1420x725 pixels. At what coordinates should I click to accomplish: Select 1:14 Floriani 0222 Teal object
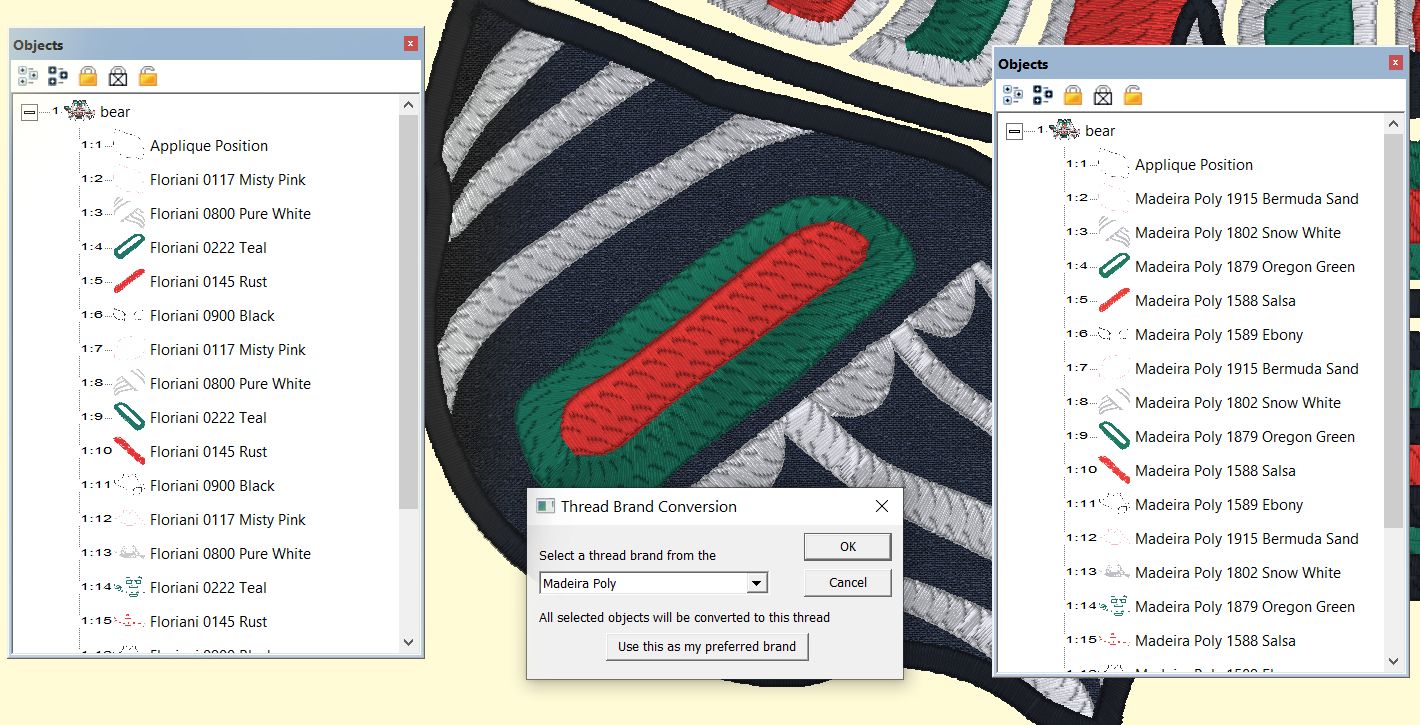pos(208,588)
